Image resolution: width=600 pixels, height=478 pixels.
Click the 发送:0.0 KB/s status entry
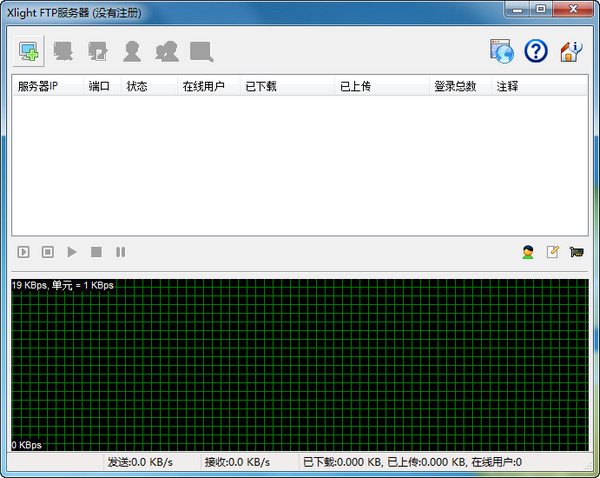click(x=140, y=462)
